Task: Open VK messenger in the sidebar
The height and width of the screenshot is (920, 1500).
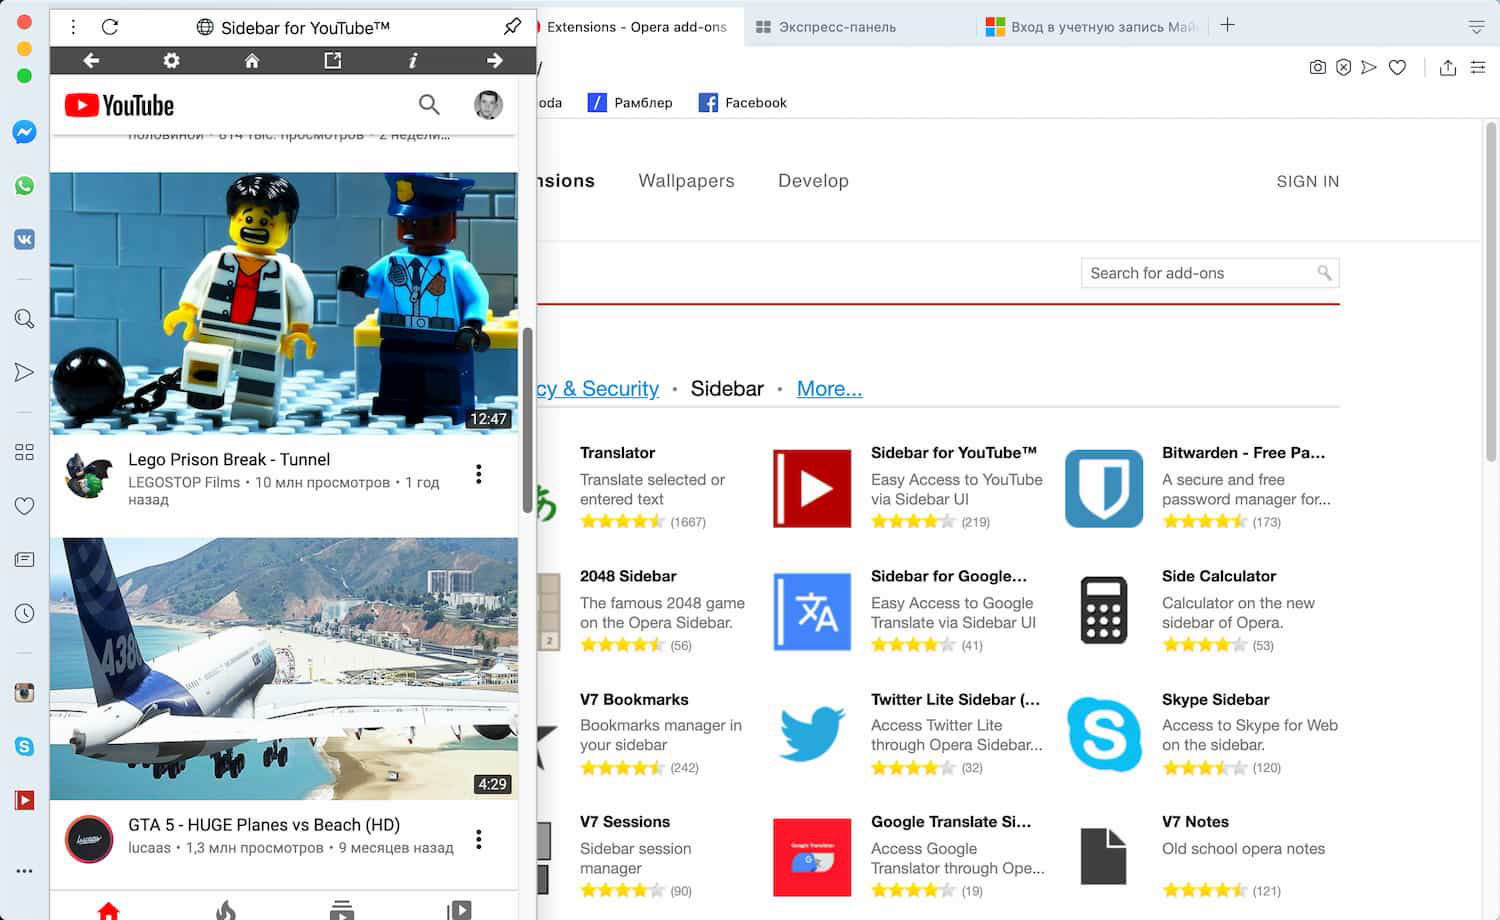Action: coord(24,240)
